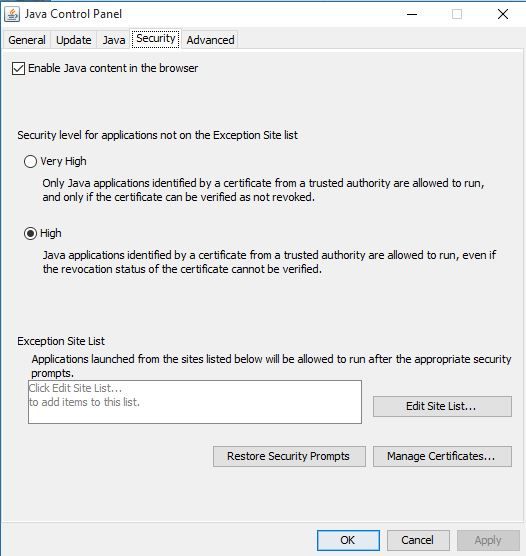Open the Advanced tab
The image size is (526, 556).
[210, 40]
